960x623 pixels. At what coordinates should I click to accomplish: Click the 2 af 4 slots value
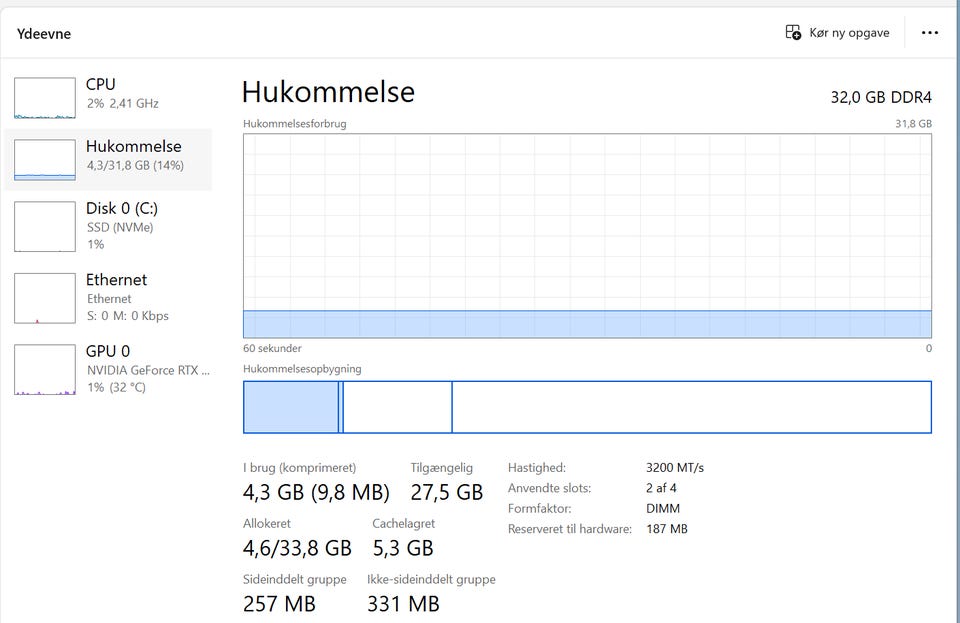(x=661, y=488)
